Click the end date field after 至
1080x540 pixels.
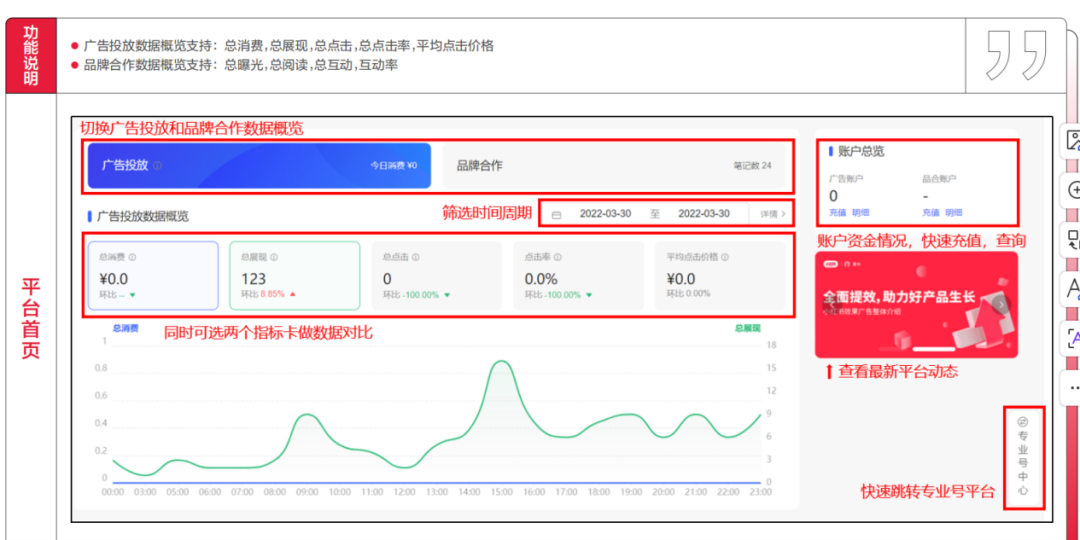click(703, 214)
